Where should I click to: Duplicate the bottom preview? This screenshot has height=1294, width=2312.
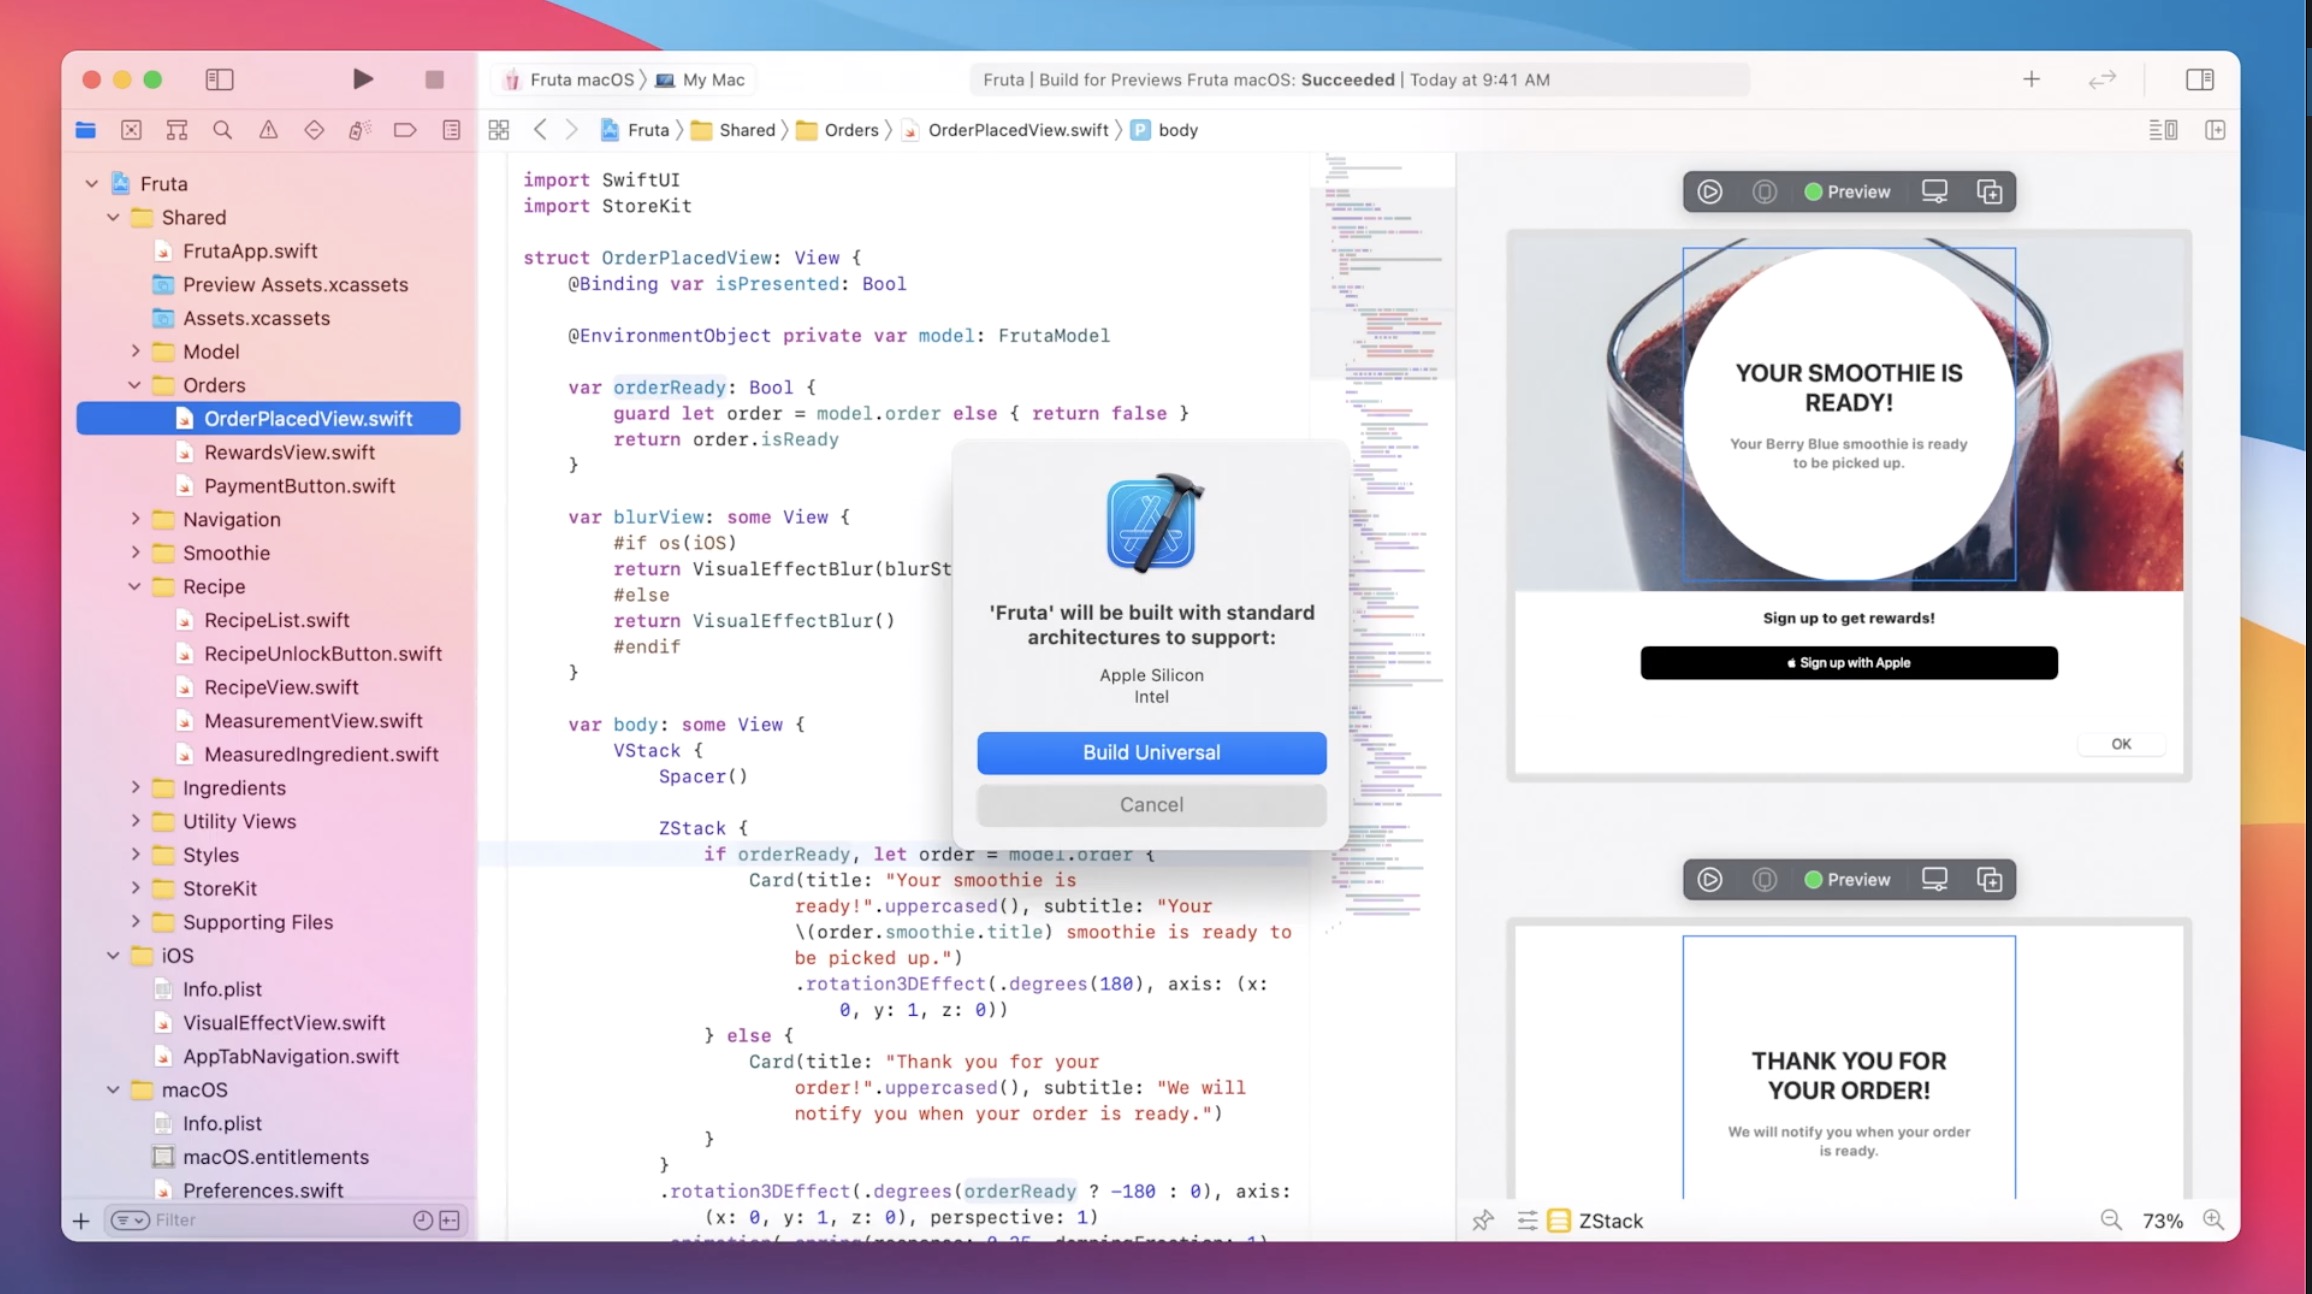(x=1989, y=880)
